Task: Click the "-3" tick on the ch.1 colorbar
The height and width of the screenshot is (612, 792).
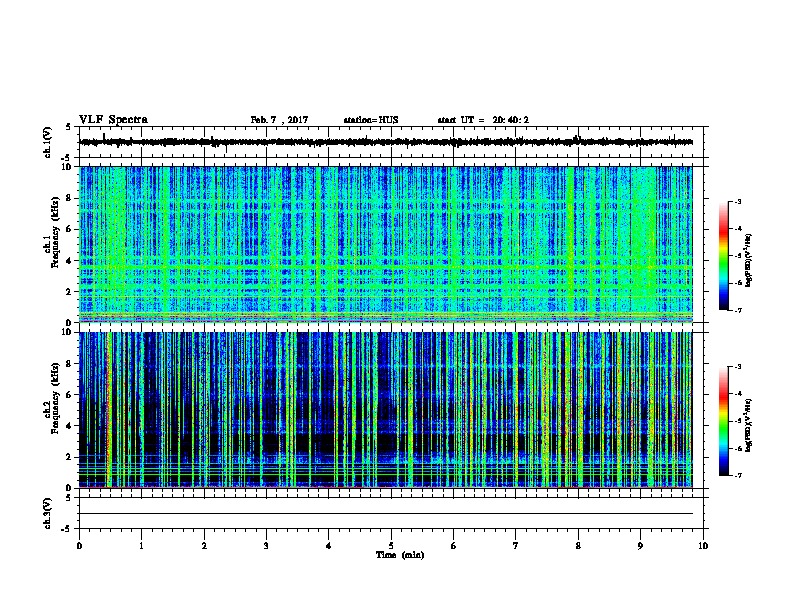Action: 738,201
